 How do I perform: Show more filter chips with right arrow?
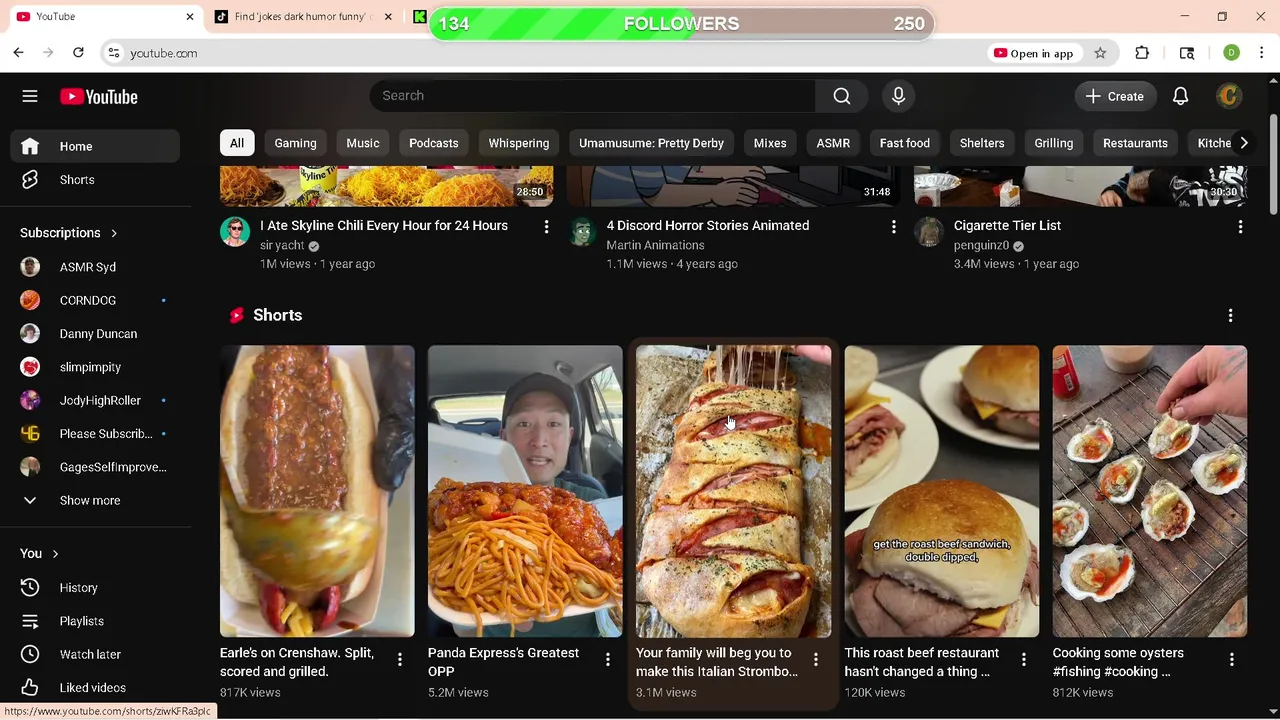click(x=1244, y=143)
